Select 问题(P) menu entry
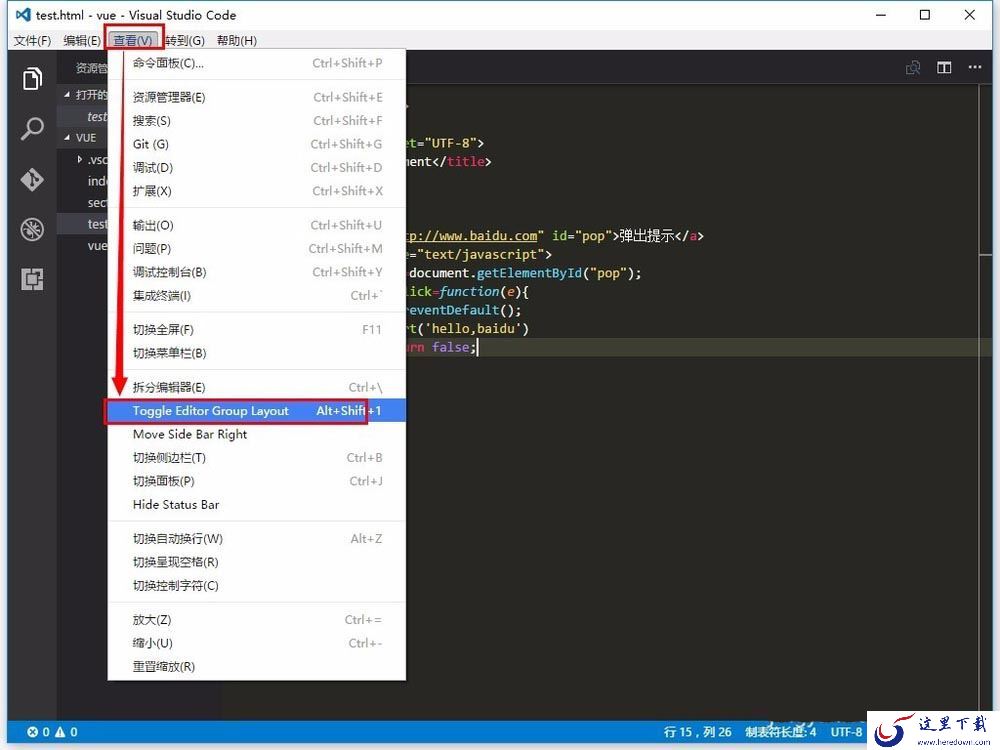 [x=257, y=249]
